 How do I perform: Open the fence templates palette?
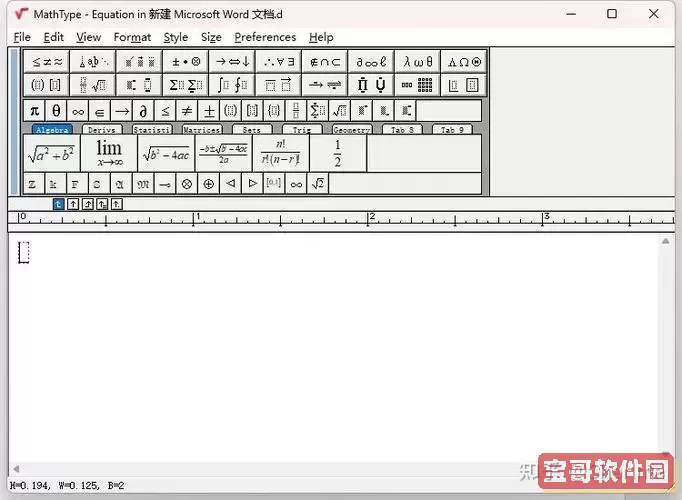(47, 85)
